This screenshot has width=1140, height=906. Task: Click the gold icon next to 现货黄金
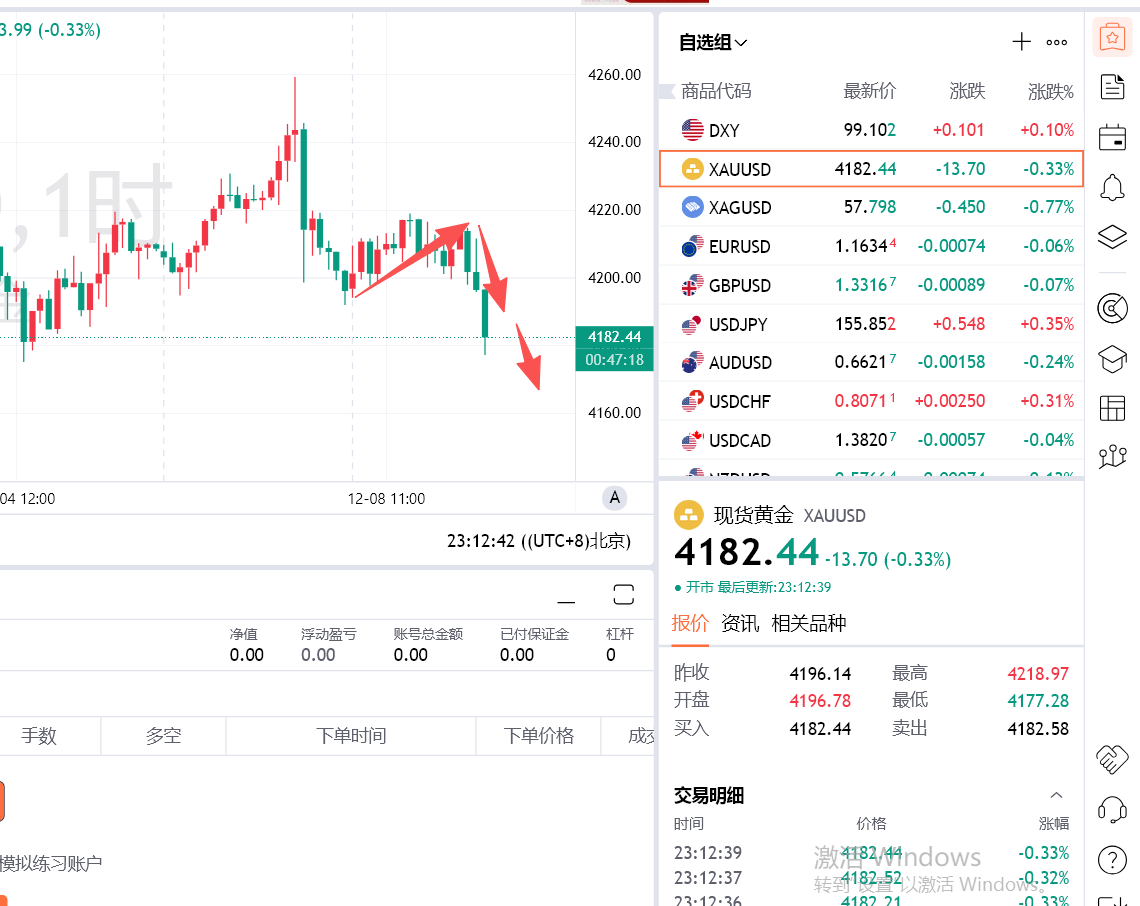coord(689,515)
